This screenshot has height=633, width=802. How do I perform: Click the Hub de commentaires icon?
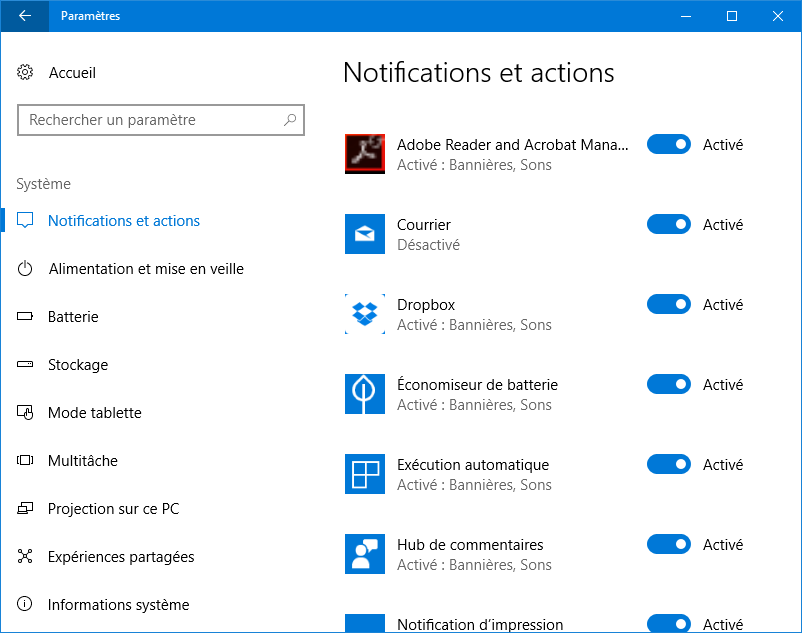click(365, 554)
